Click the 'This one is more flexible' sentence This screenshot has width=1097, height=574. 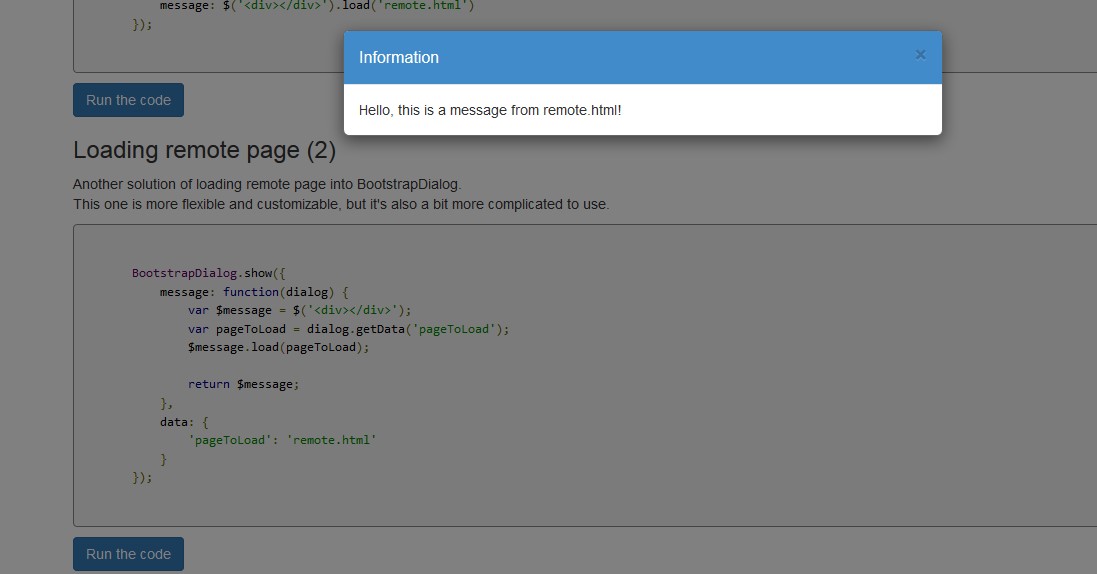[x=340, y=204]
